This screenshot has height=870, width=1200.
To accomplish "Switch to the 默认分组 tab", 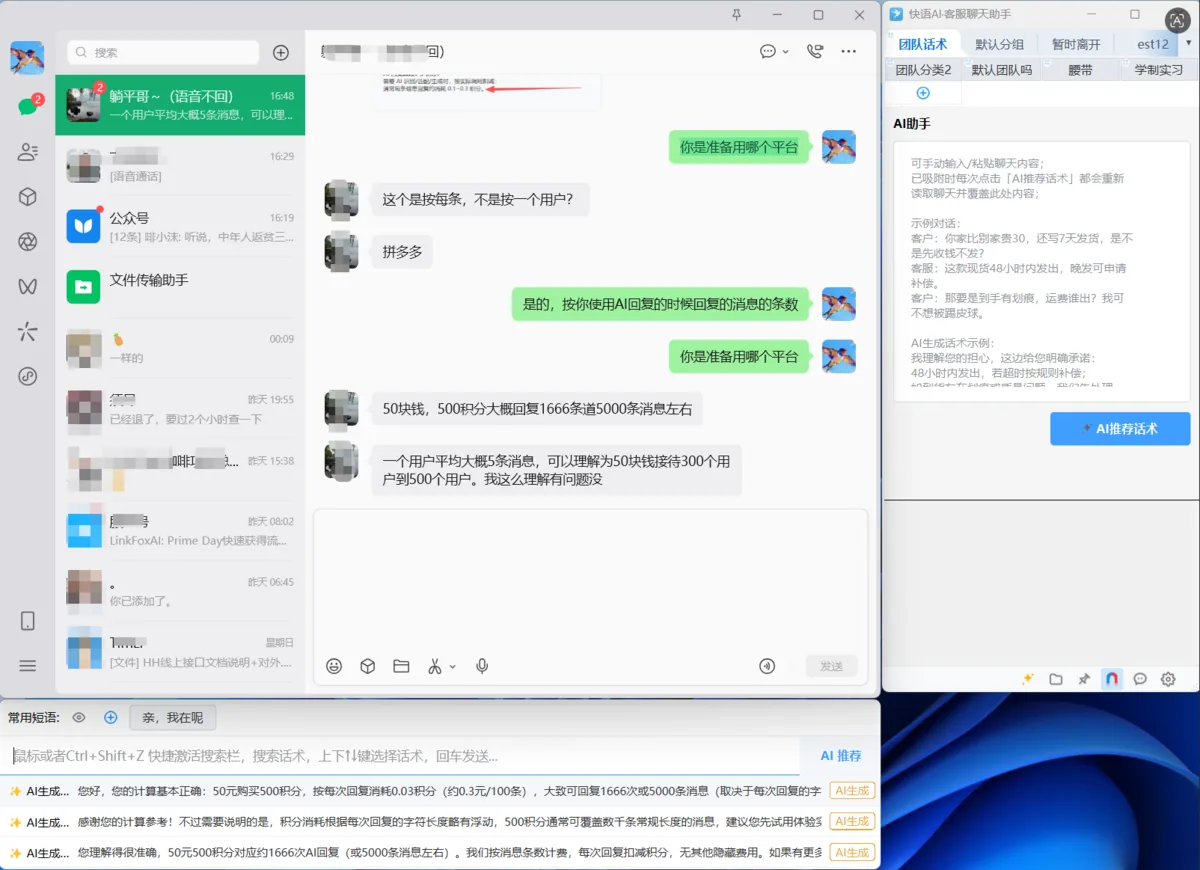I will [x=1000, y=44].
